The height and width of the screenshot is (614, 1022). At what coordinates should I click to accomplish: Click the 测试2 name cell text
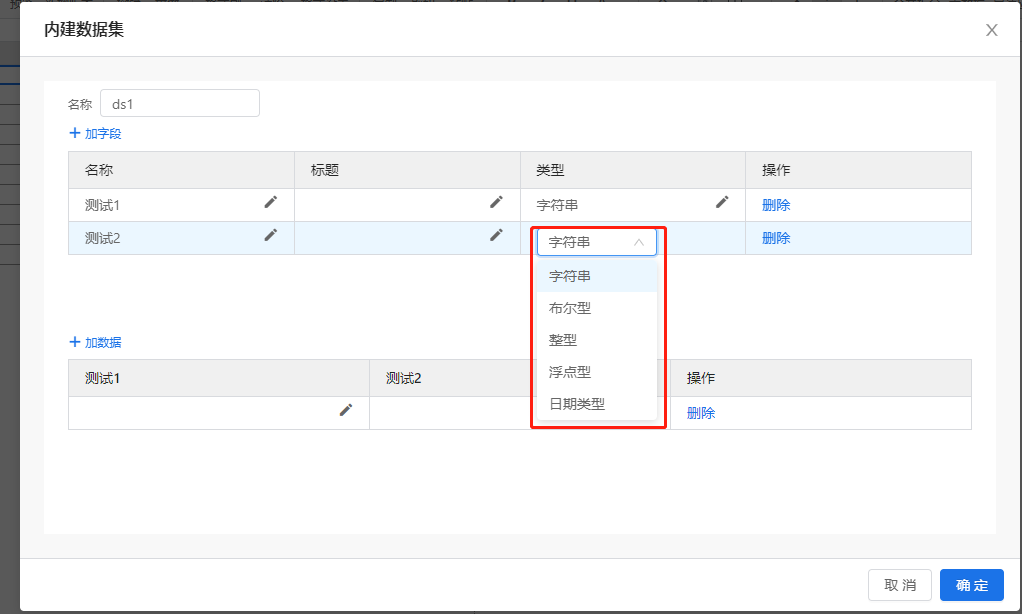pyautogui.click(x=102, y=239)
